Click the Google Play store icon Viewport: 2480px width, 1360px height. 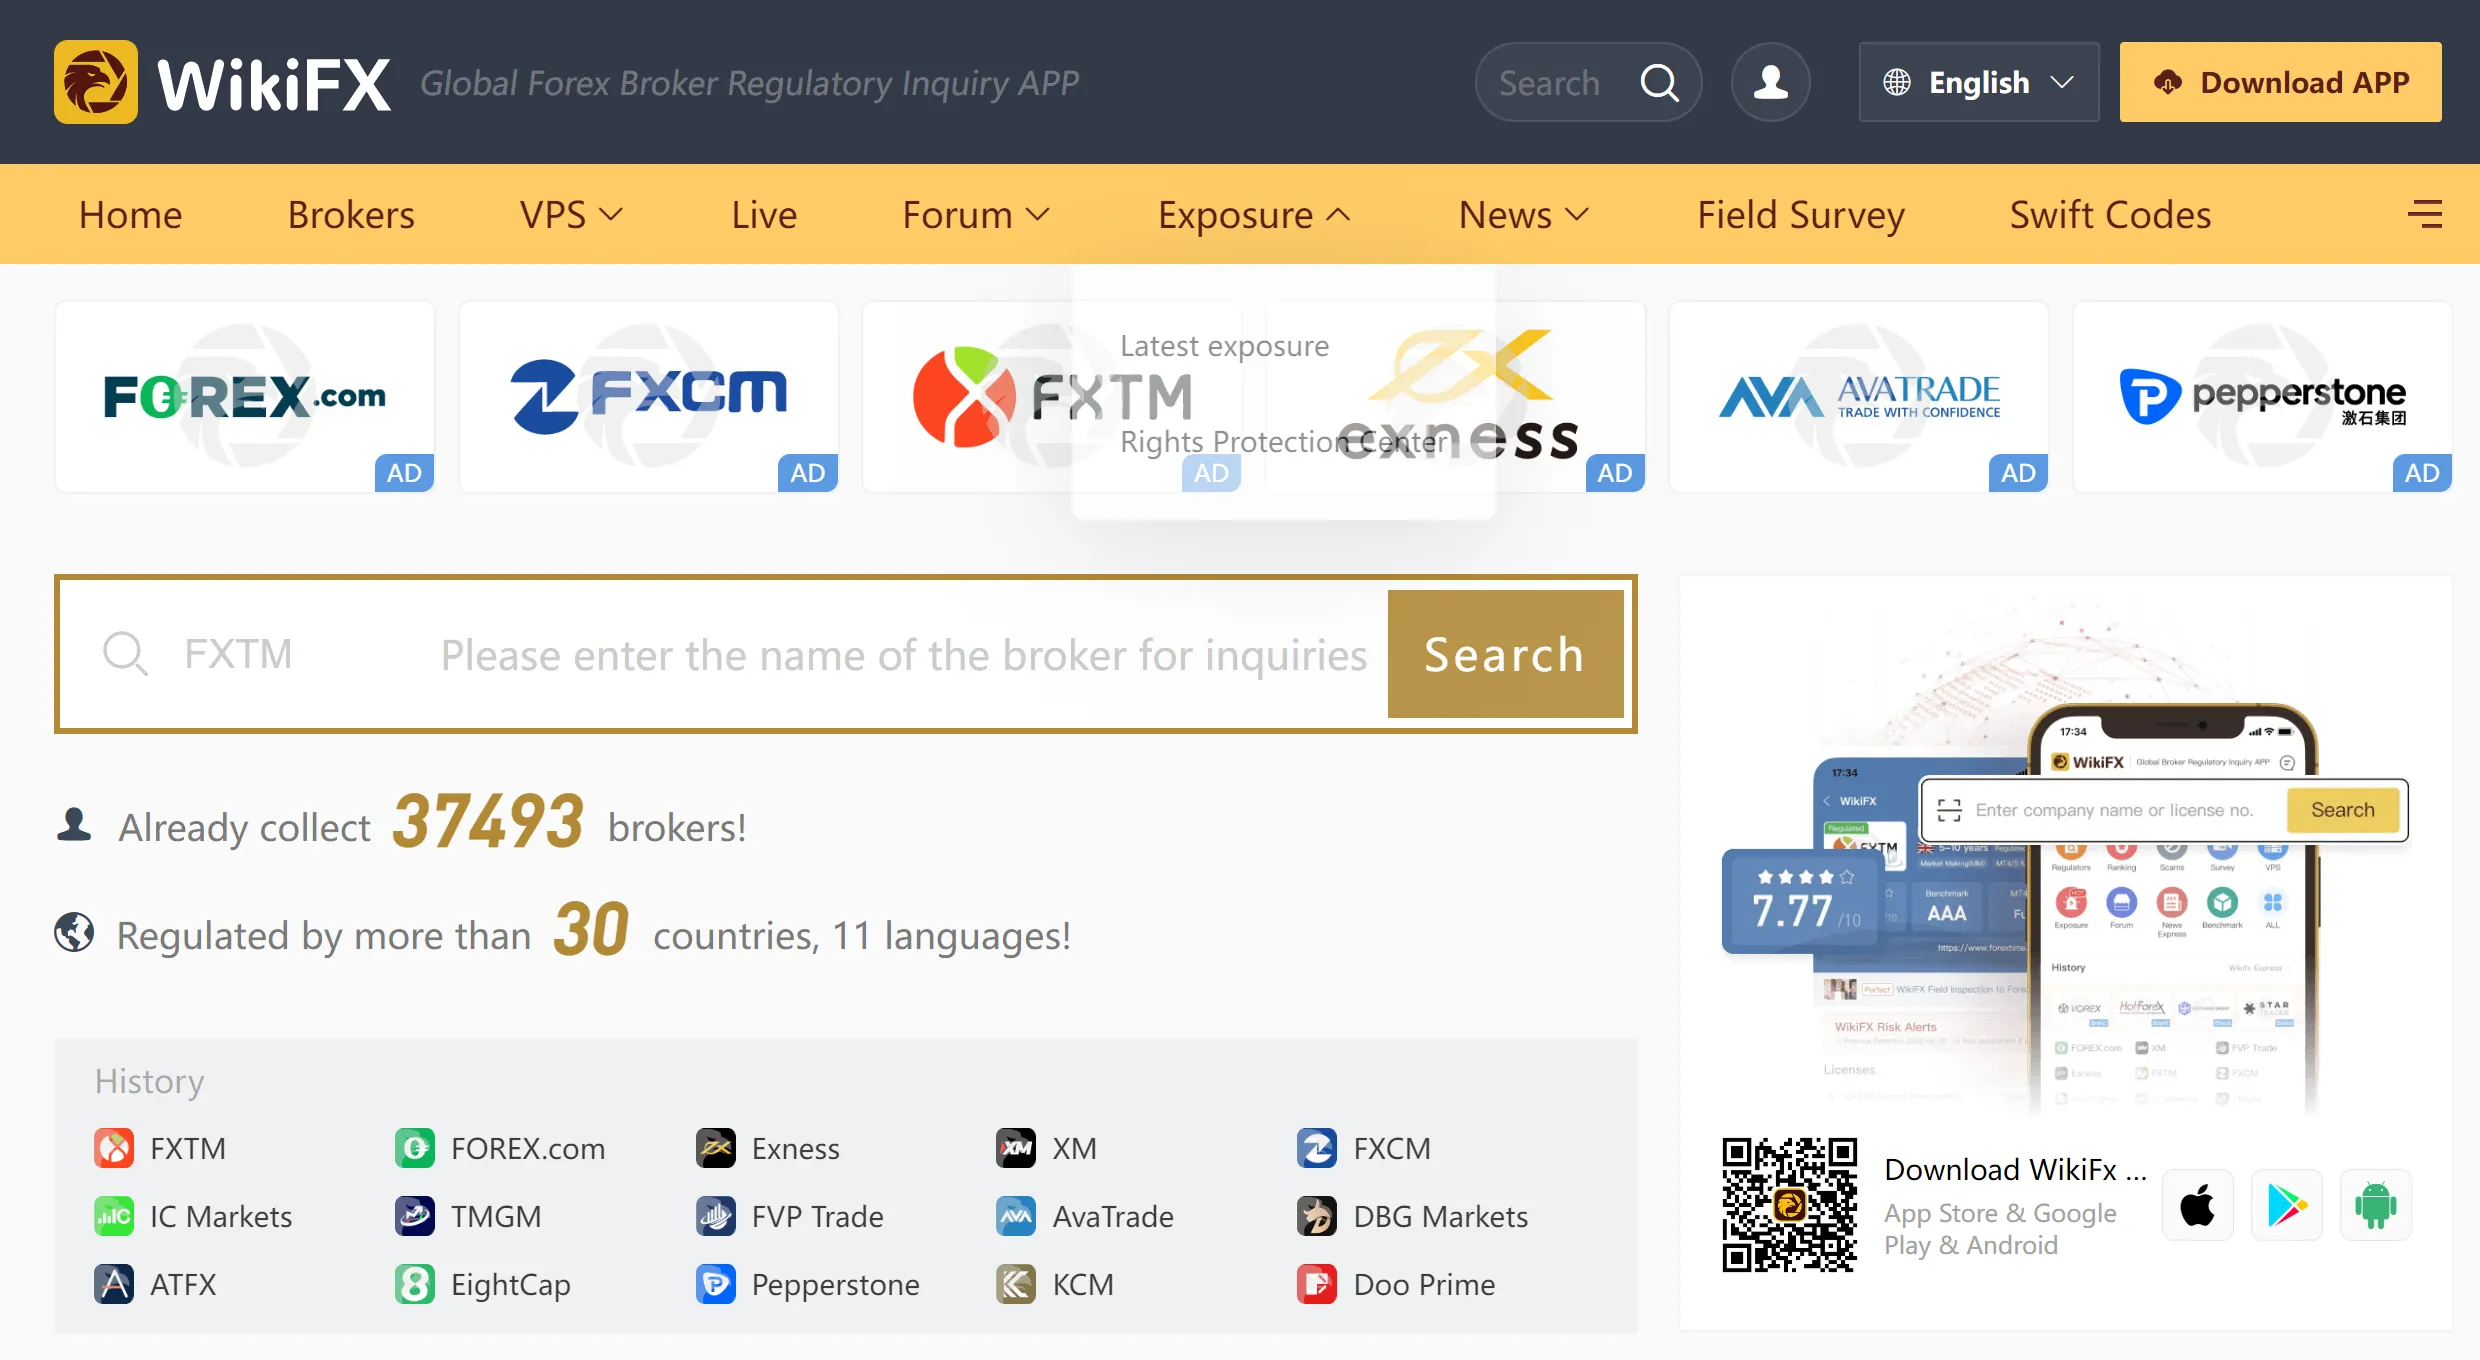pyautogui.click(x=2287, y=1205)
